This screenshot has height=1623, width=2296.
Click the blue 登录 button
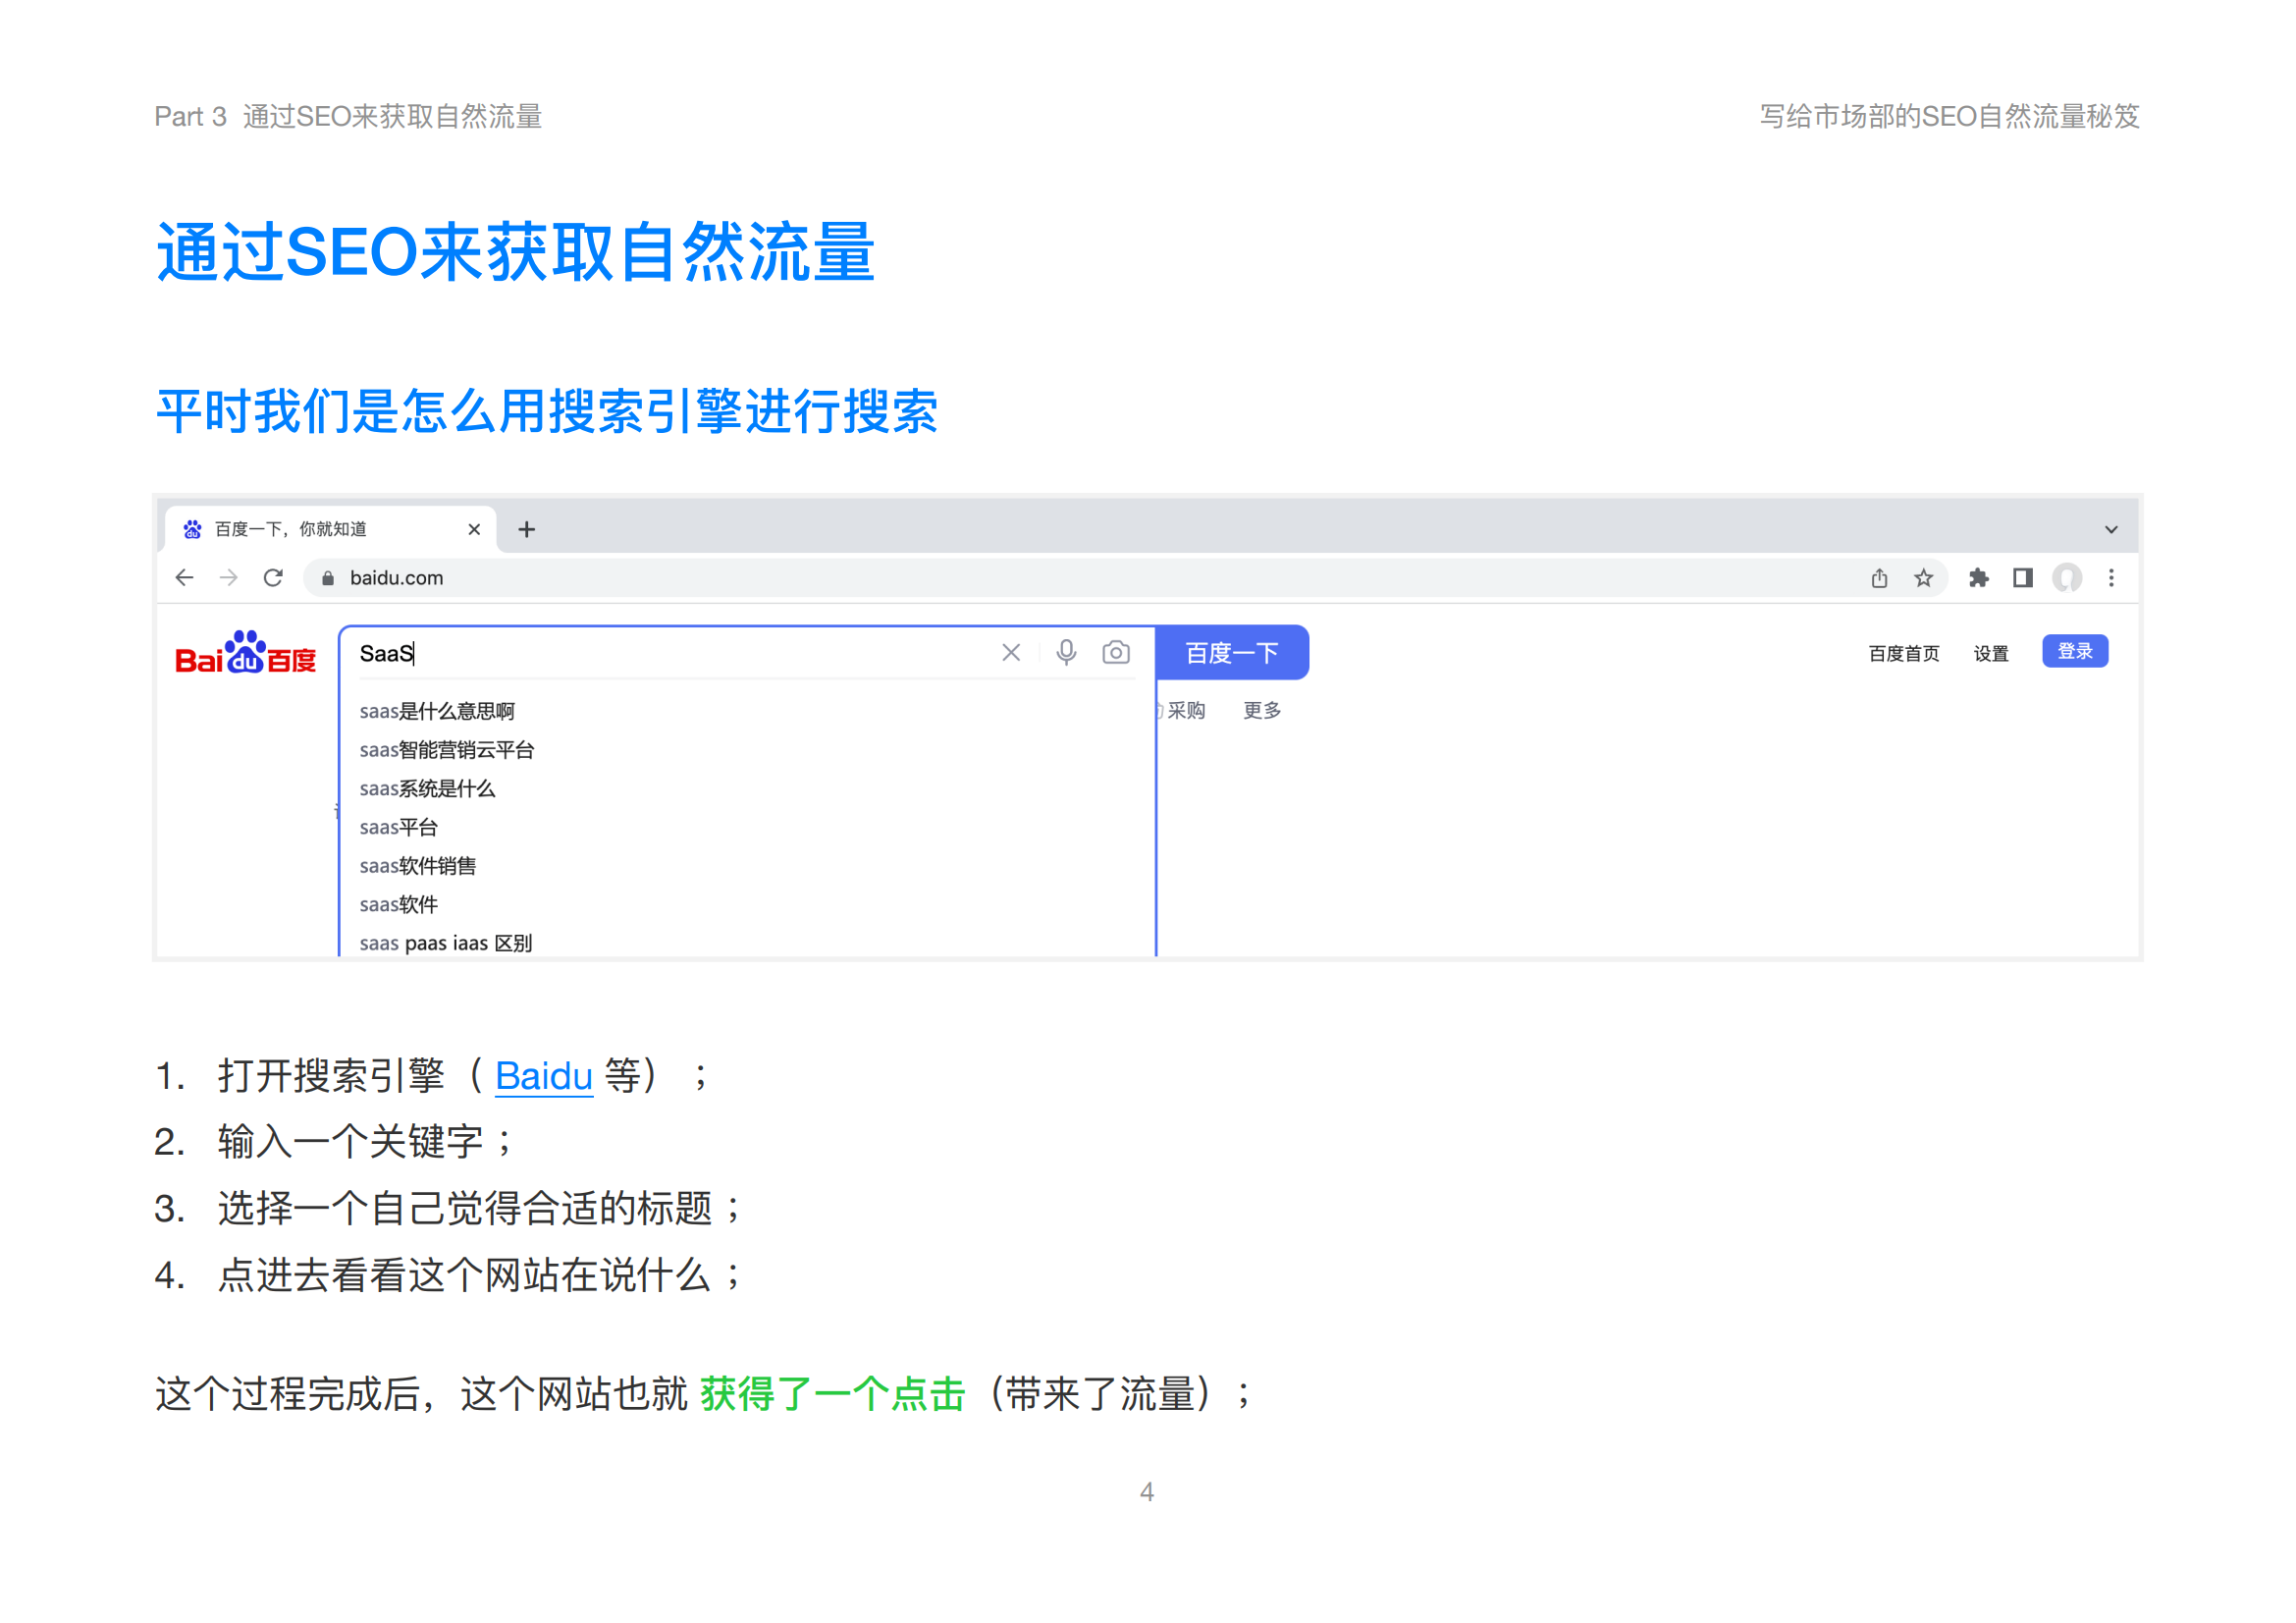[x=2074, y=652]
